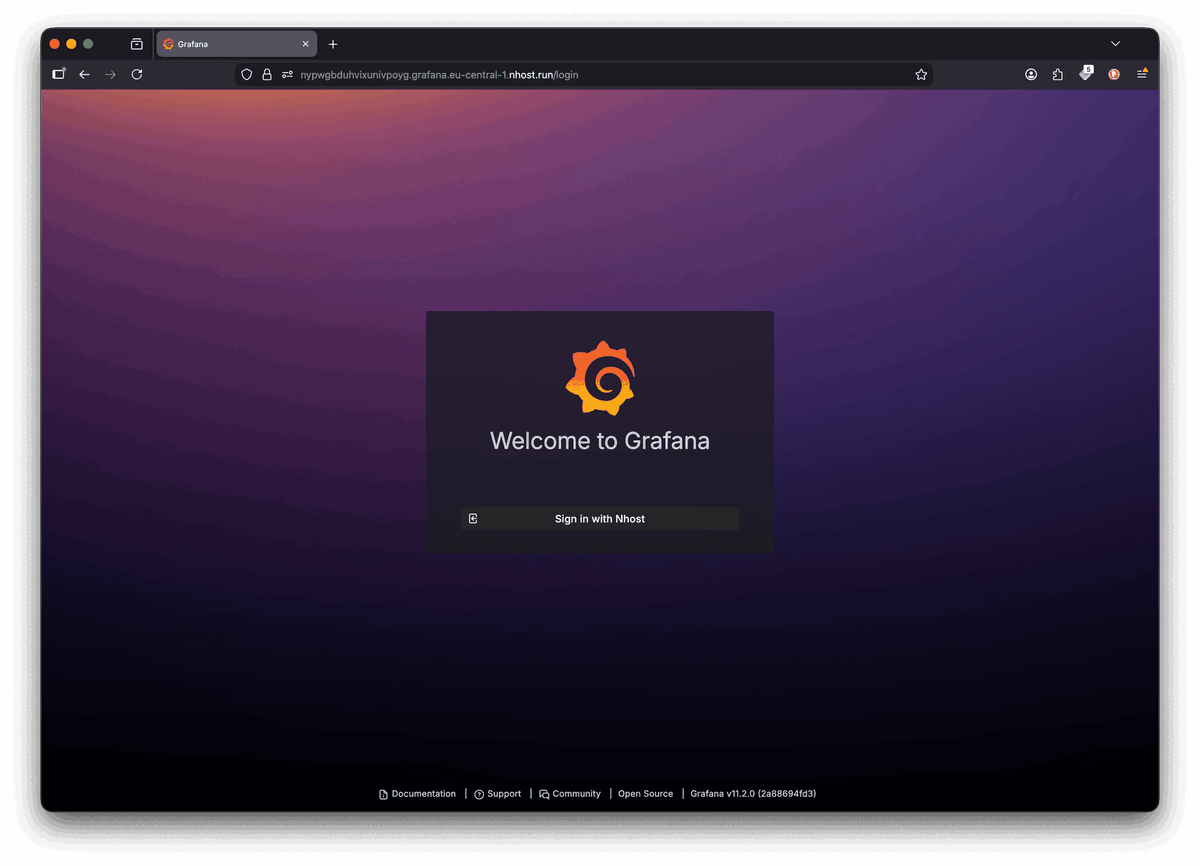Click the tab overview icon in title bar

[137, 44]
